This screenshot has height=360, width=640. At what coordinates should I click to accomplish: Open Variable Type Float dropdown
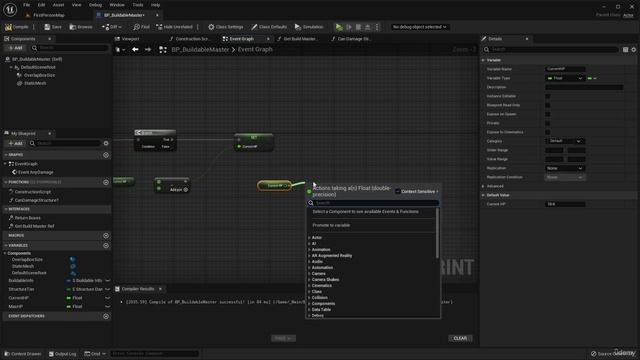pyautogui.click(x=564, y=78)
